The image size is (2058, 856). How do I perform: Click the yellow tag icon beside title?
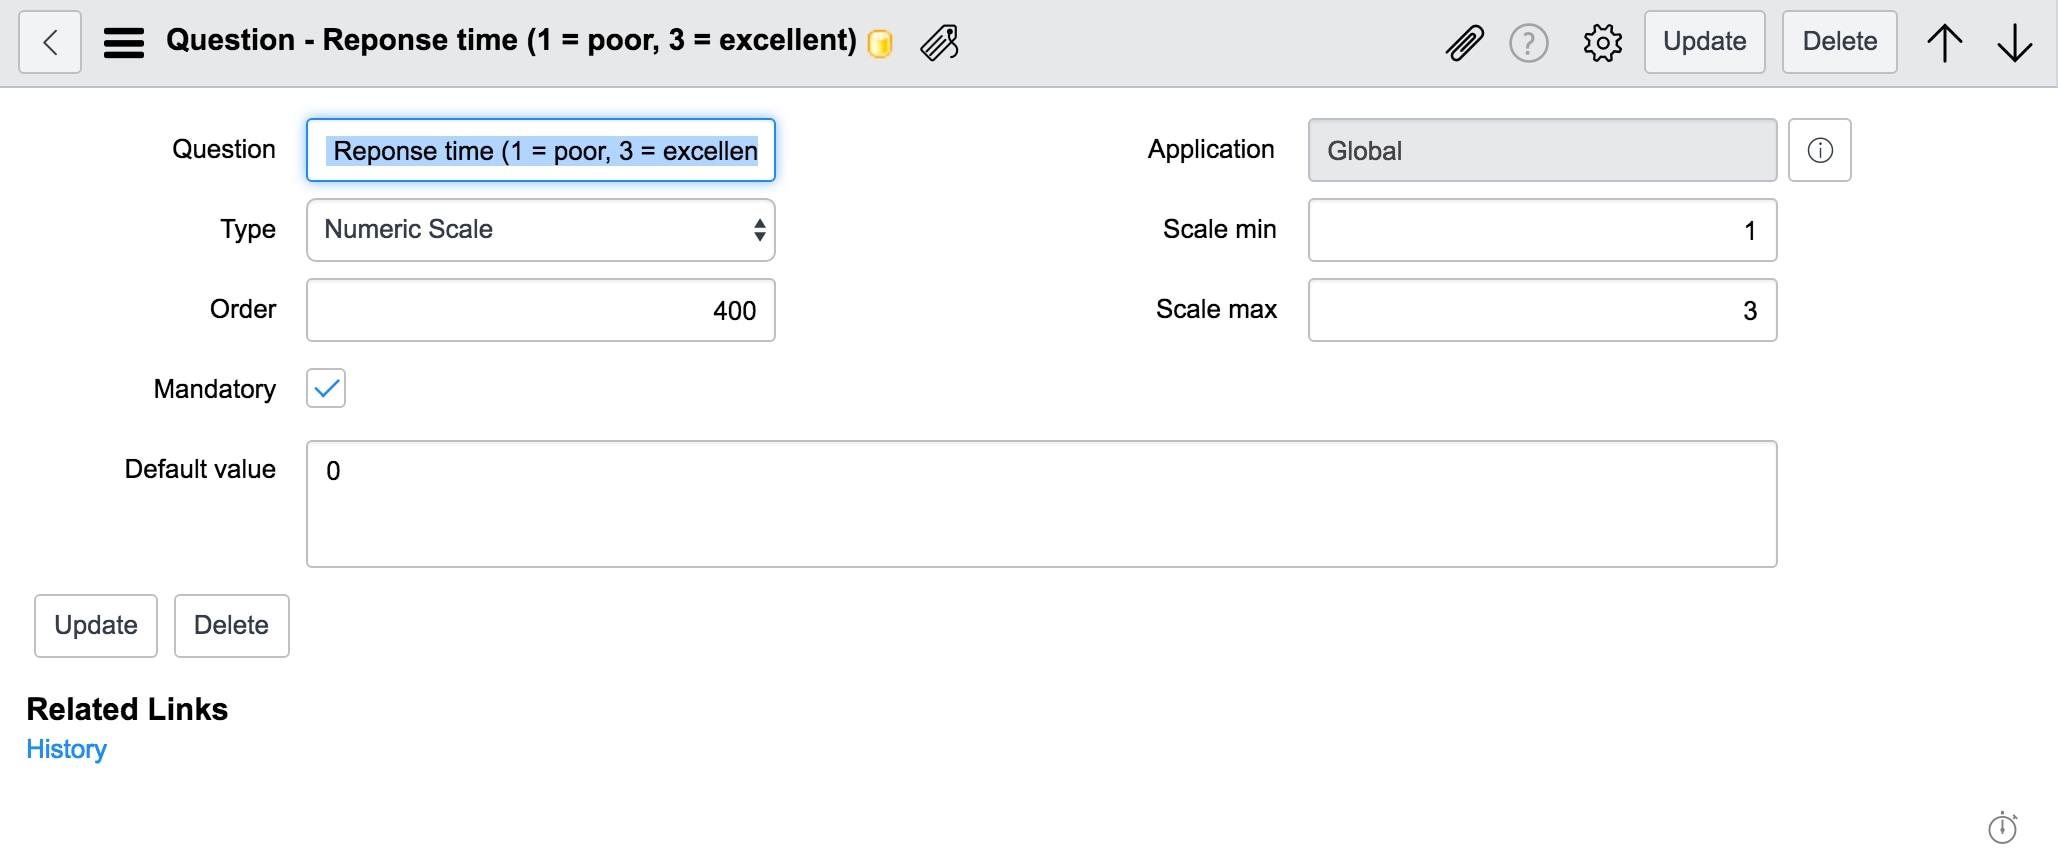(x=880, y=44)
